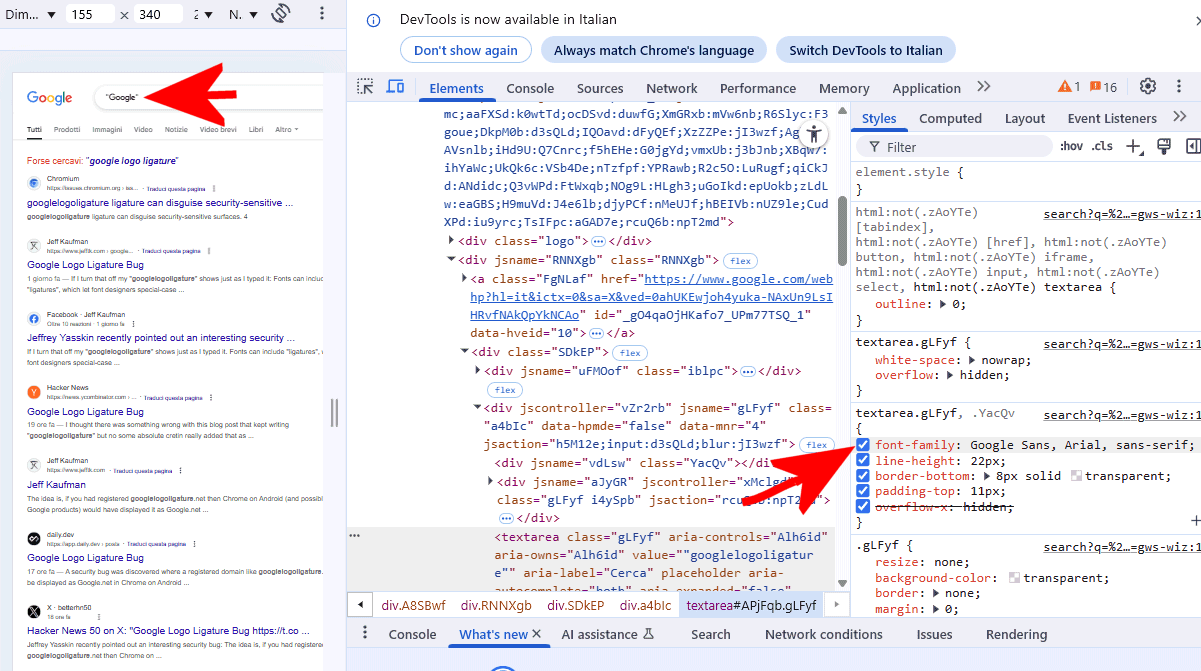Image resolution: width=1201 pixels, height=671 pixels.
Task: Click the new style rule plus icon
Action: click(1135, 147)
